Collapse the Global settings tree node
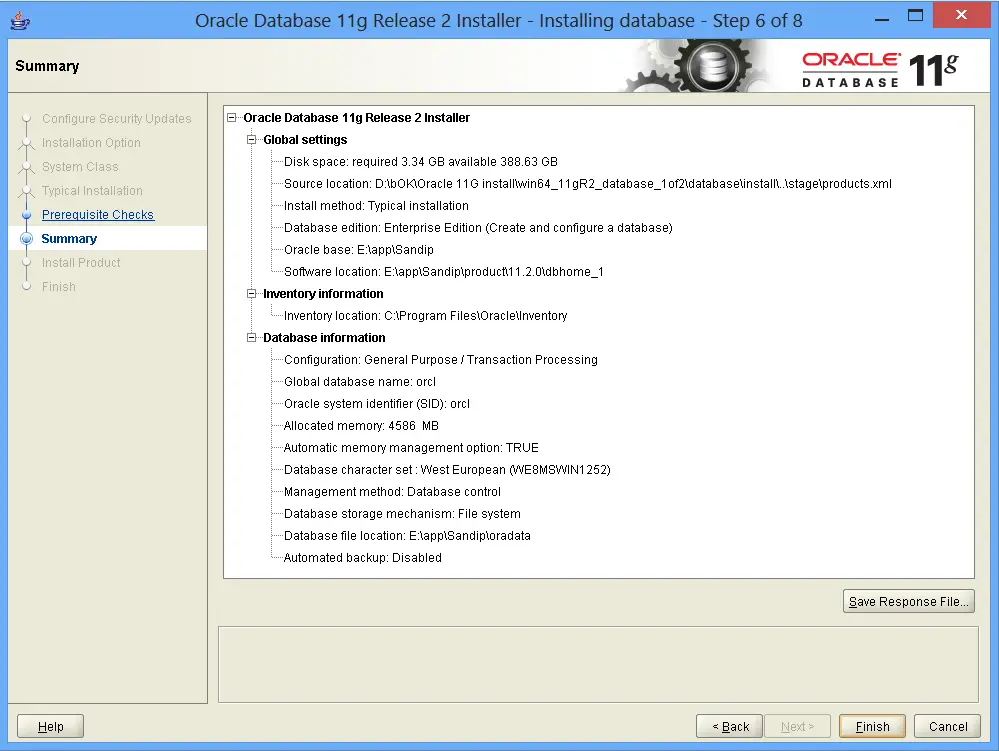Screen dimensions: 999x751 point(252,140)
